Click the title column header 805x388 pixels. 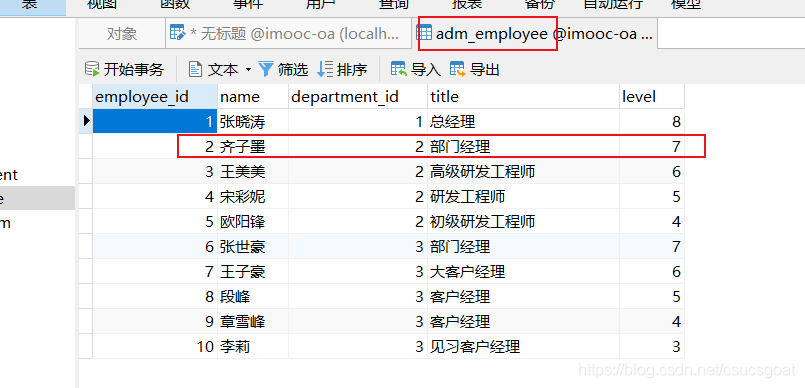pyautogui.click(x=523, y=96)
